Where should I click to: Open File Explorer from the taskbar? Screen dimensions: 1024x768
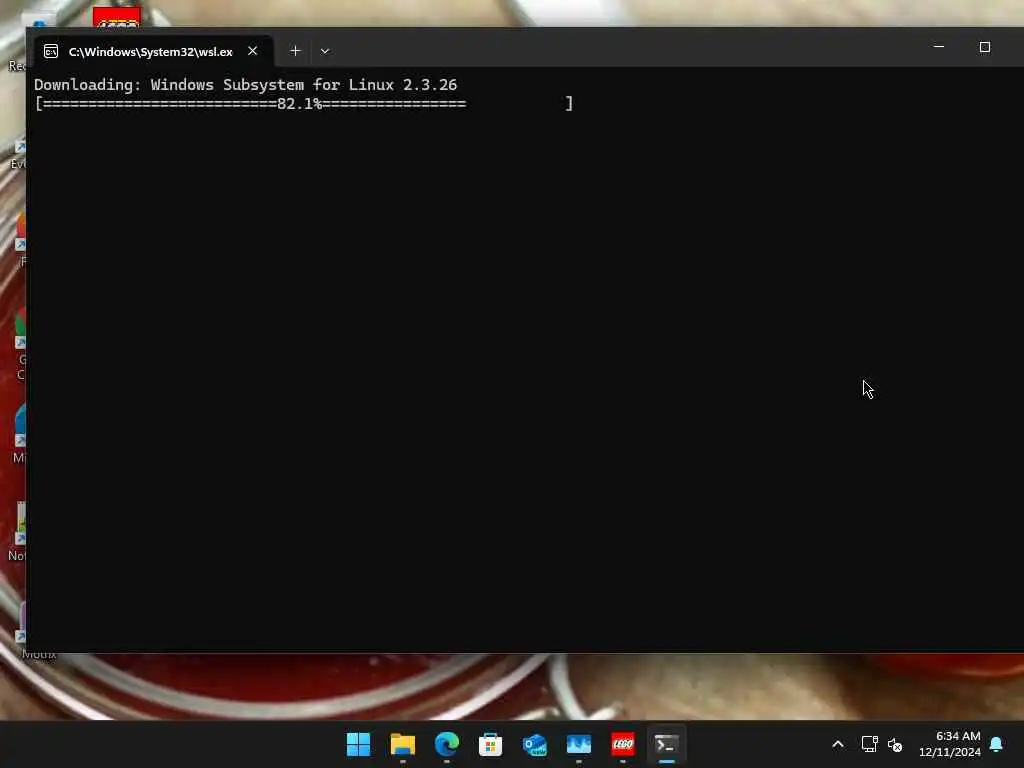click(x=402, y=744)
